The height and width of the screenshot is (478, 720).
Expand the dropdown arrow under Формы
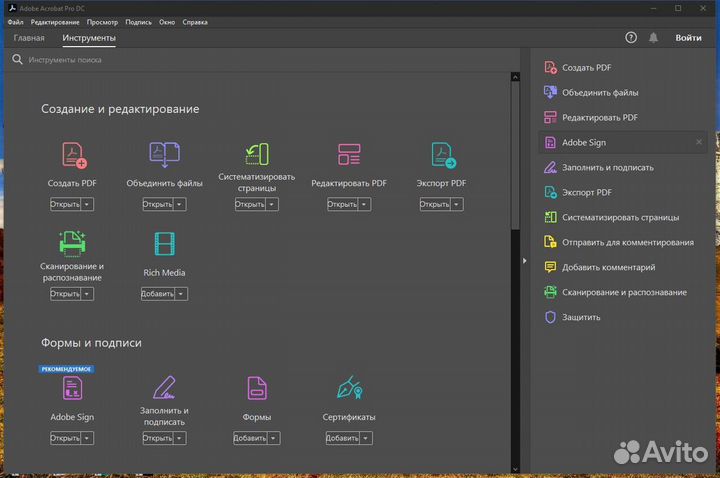[273, 438]
